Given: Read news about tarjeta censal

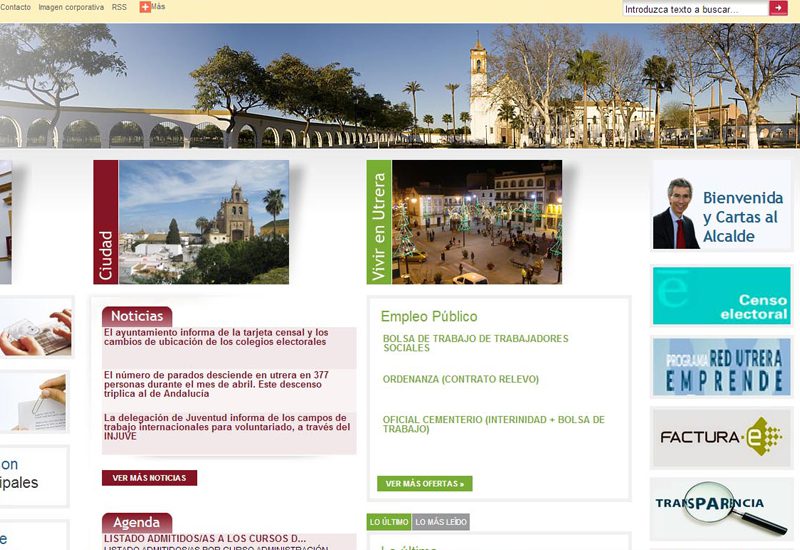Looking at the screenshot, I should pyautogui.click(x=216, y=337).
